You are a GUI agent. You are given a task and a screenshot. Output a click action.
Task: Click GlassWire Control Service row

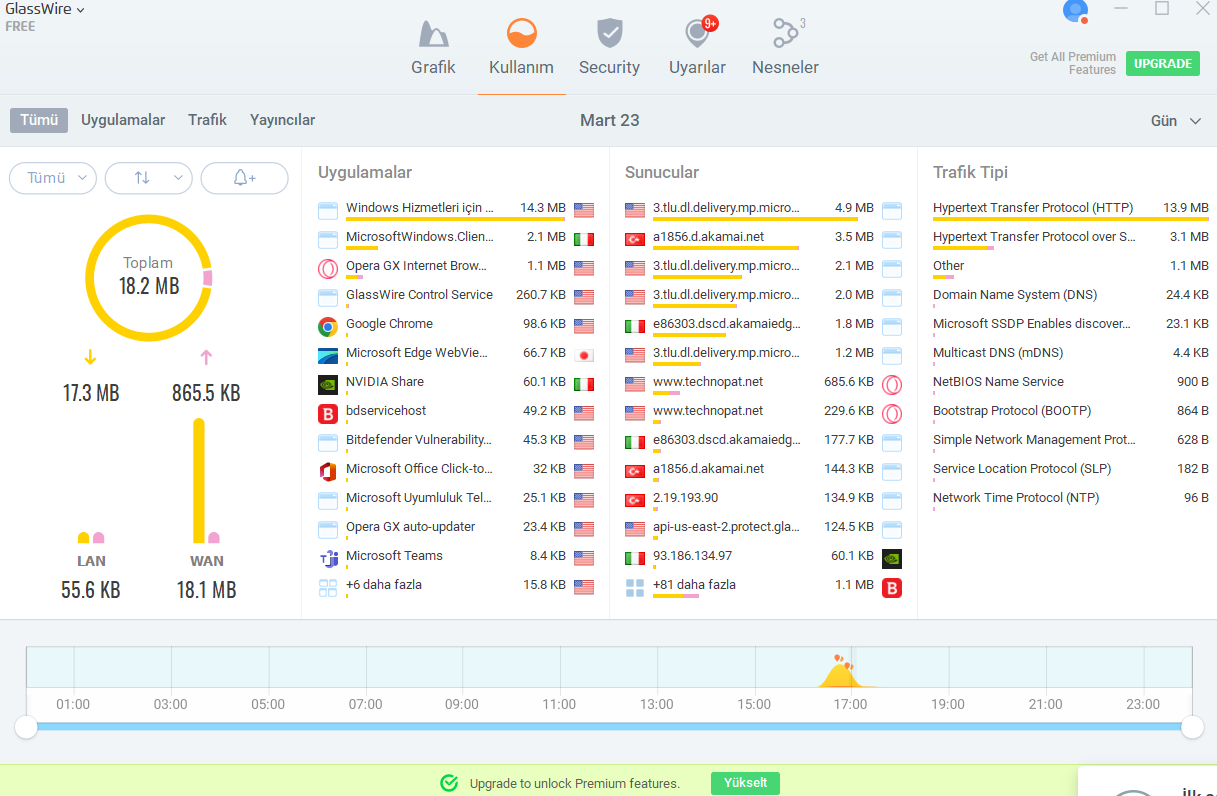(455, 296)
